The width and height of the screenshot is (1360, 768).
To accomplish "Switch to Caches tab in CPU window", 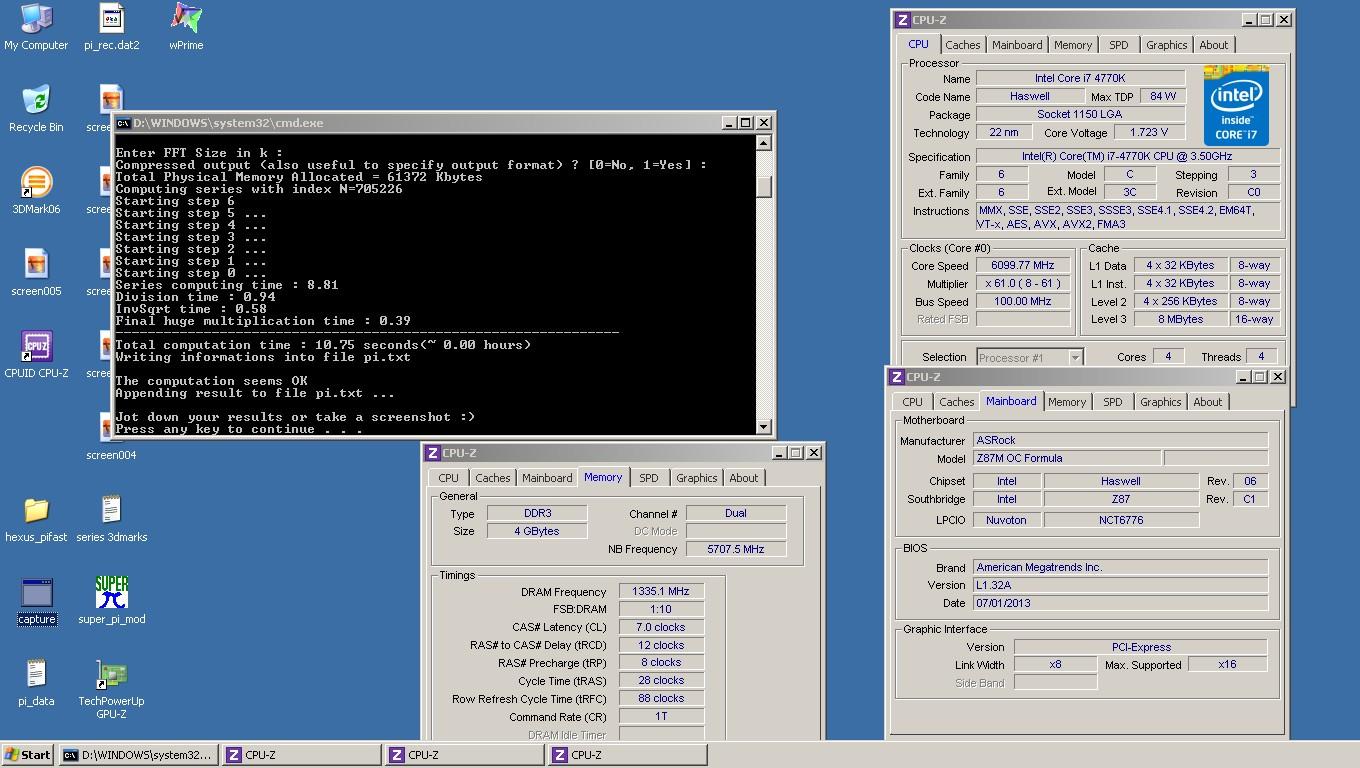I will click(962, 45).
